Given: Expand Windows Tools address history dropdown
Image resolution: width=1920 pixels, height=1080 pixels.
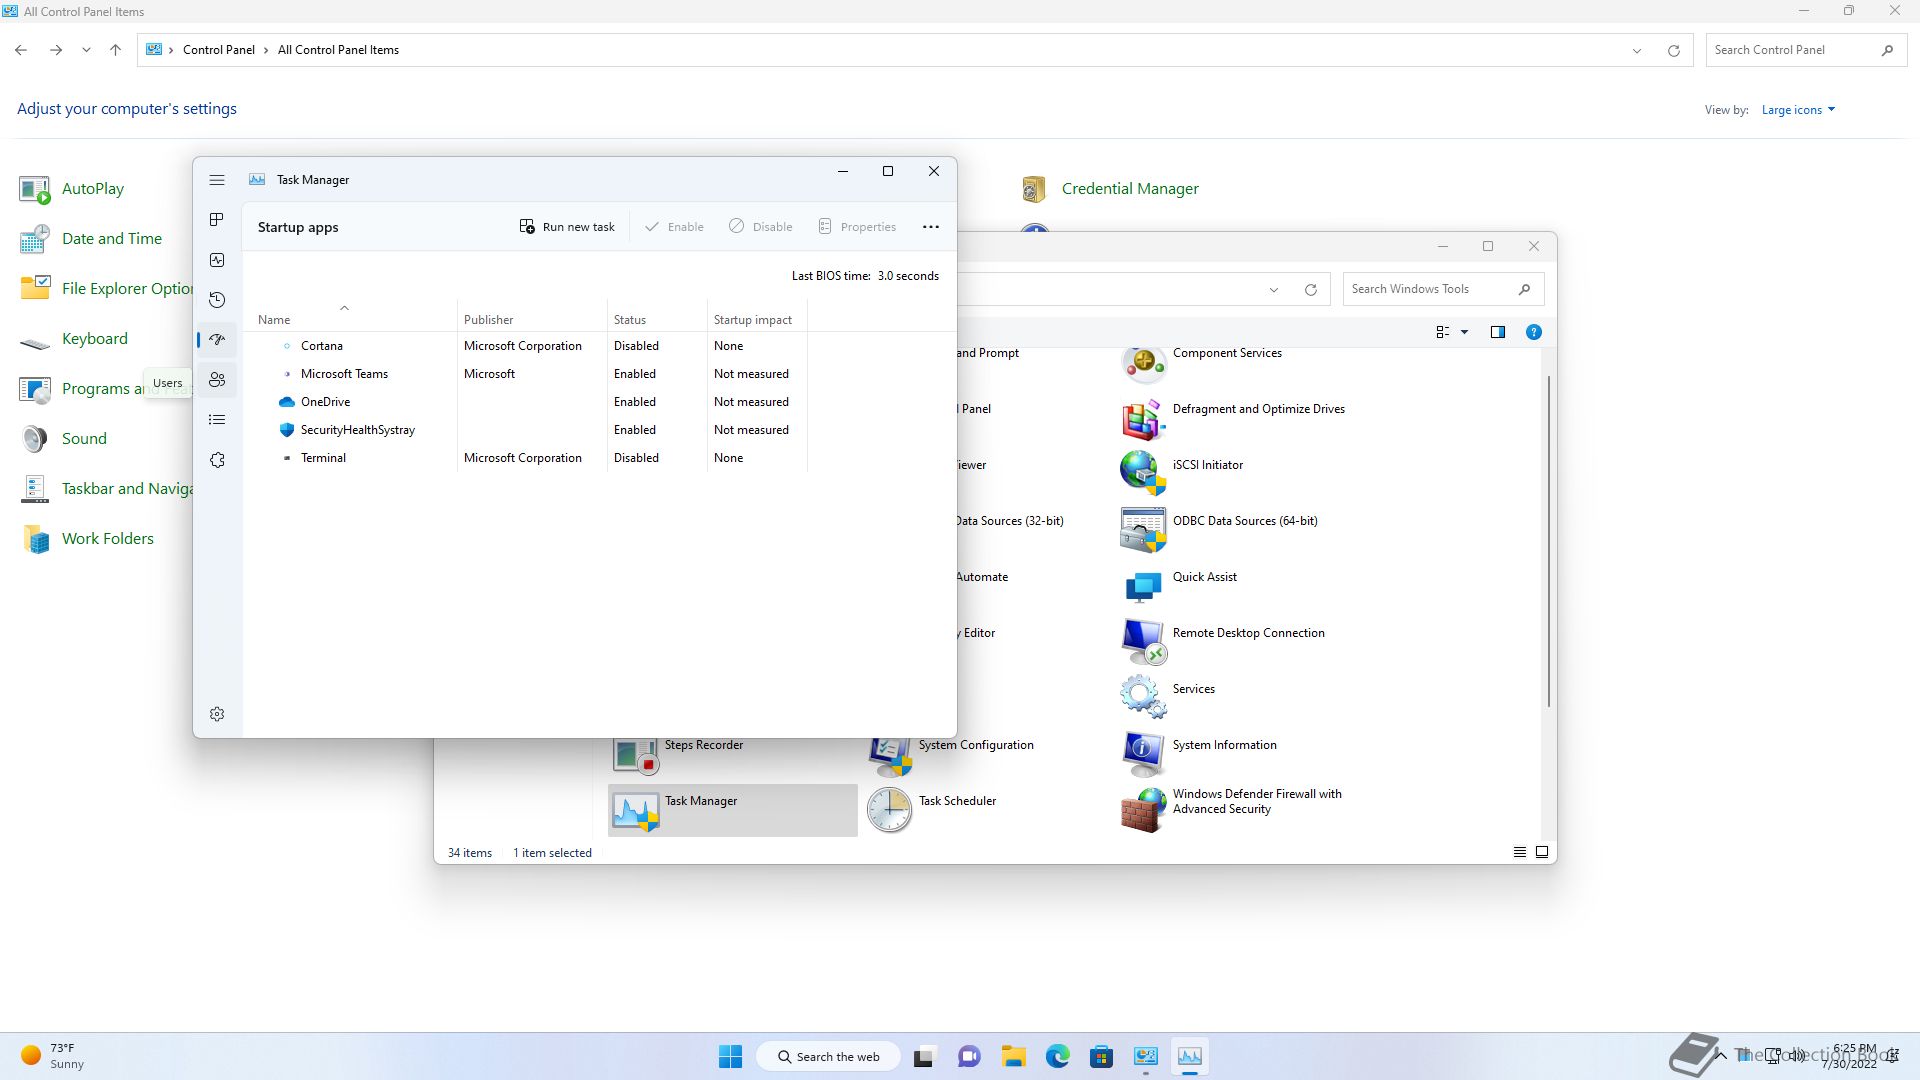Looking at the screenshot, I should (x=1274, y=290).
